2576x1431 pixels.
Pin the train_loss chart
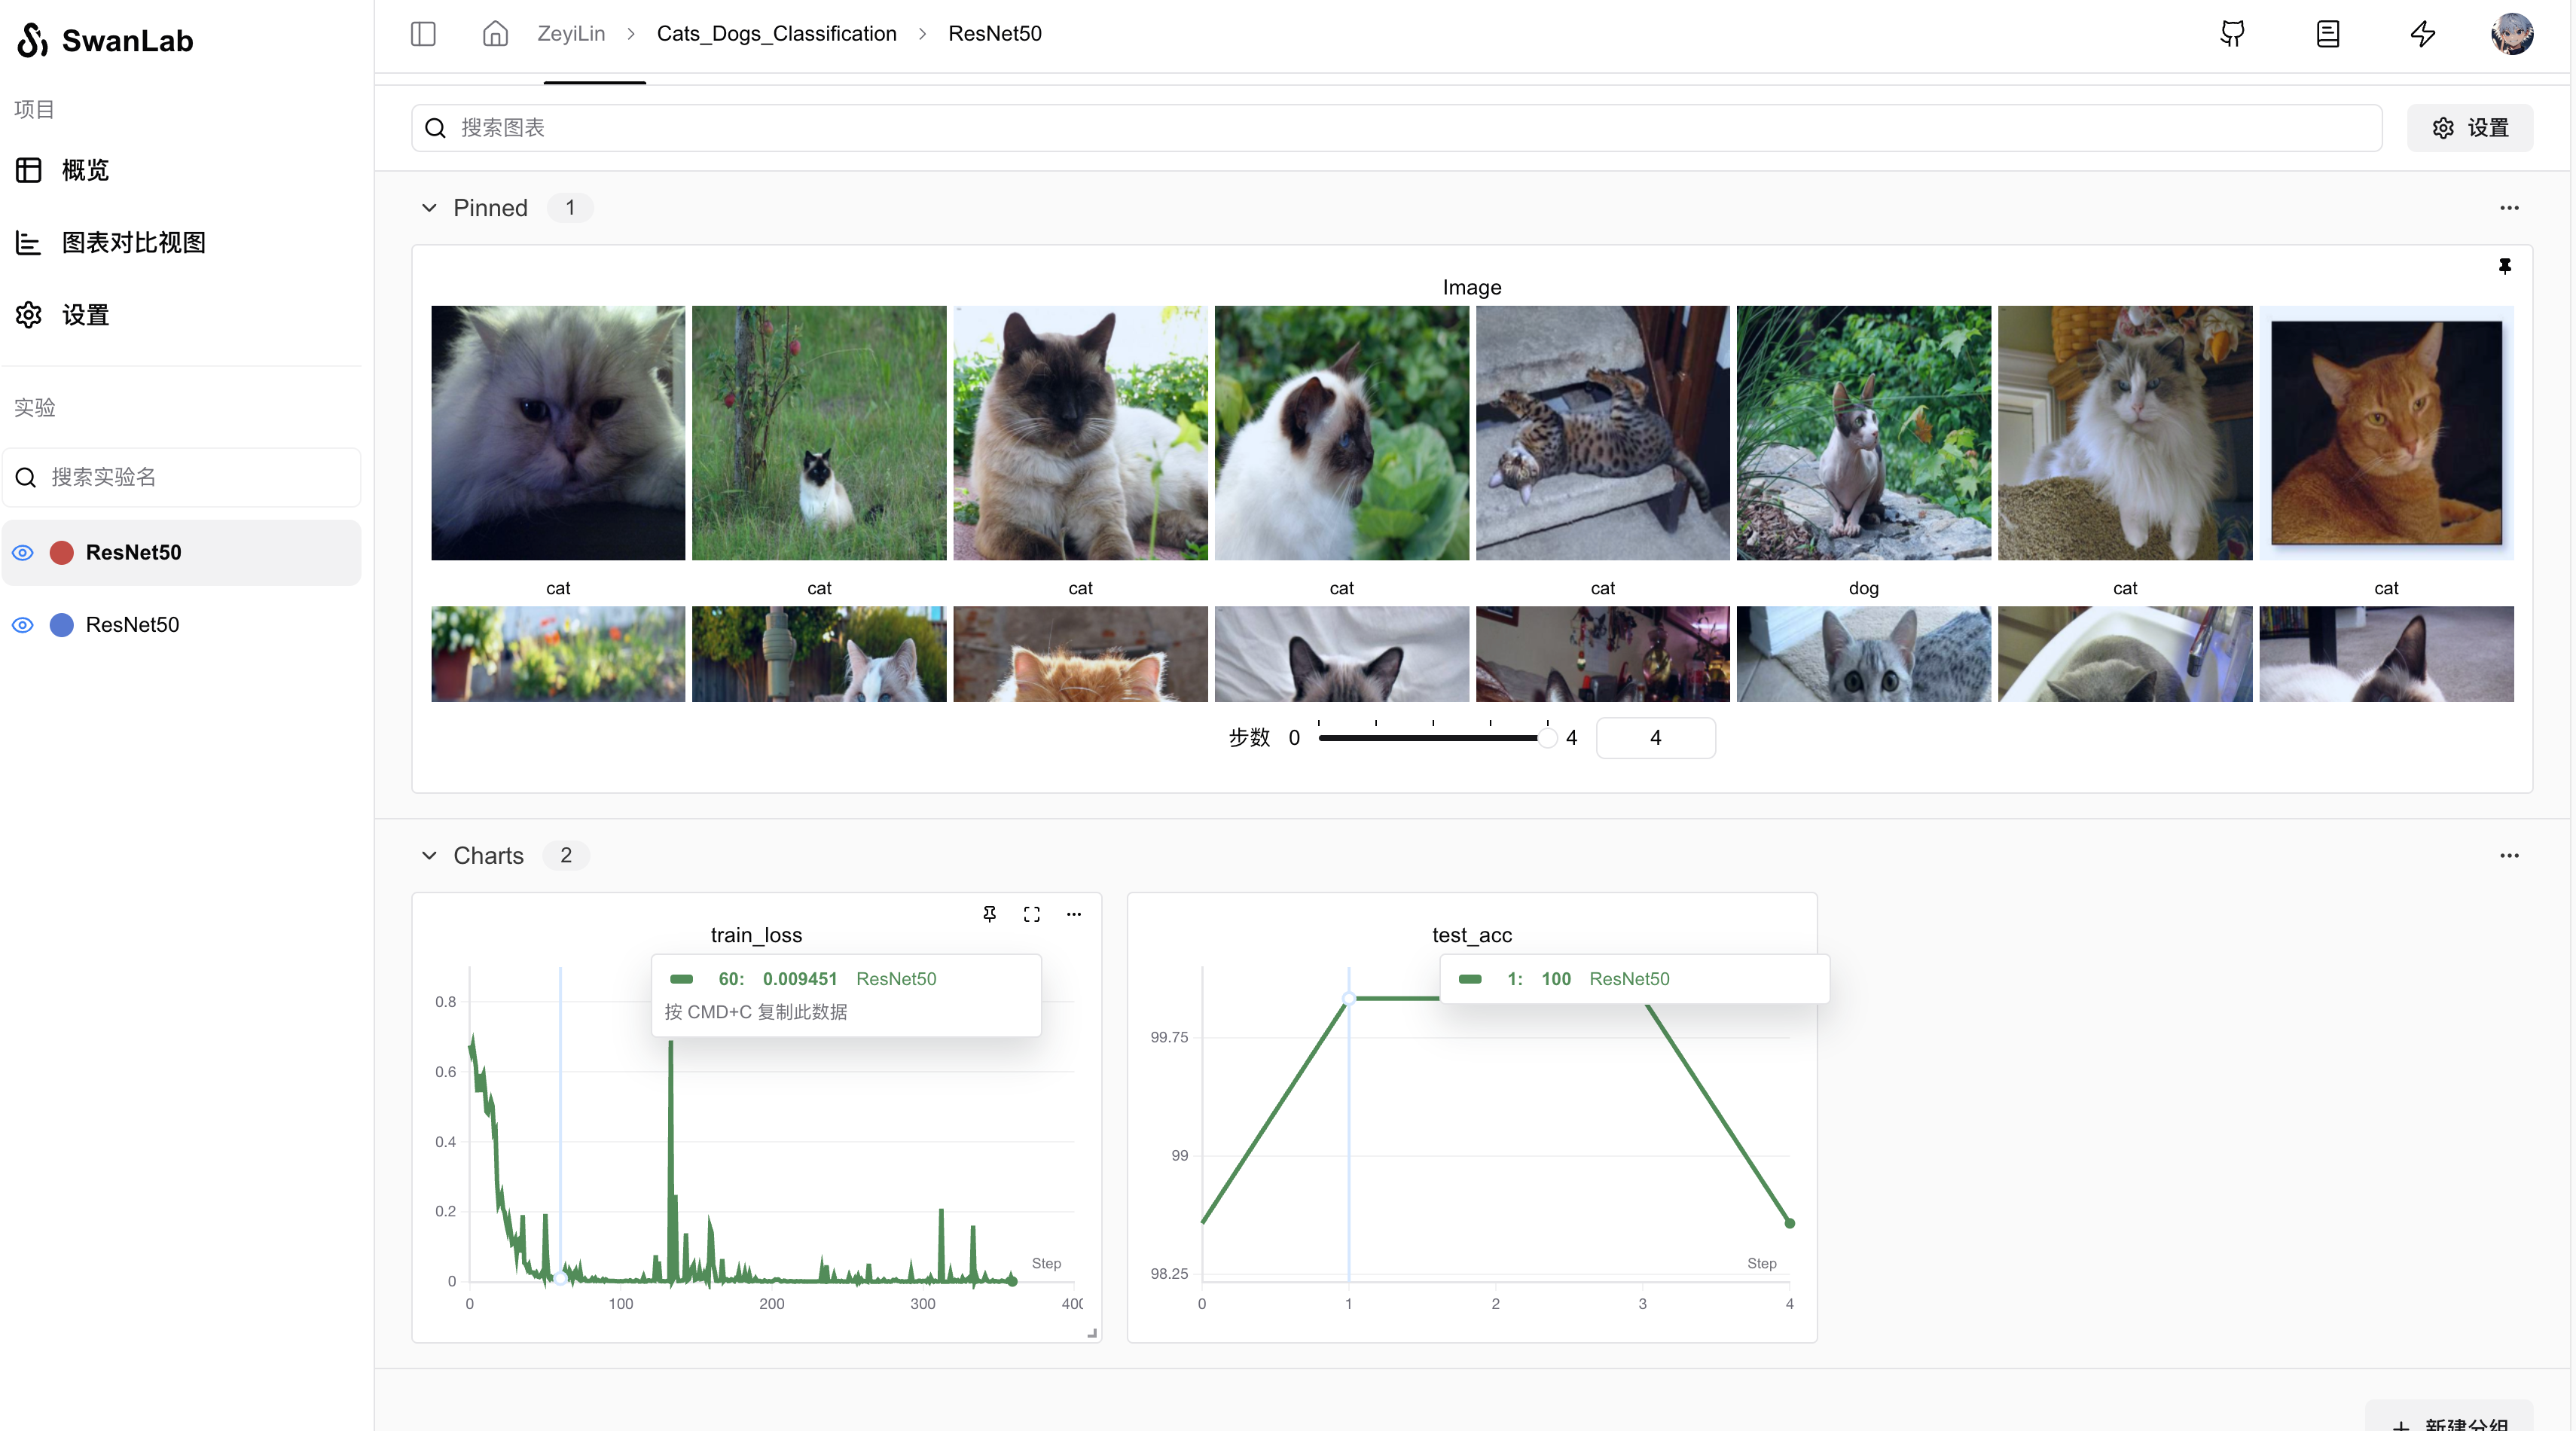coord(989,913)
